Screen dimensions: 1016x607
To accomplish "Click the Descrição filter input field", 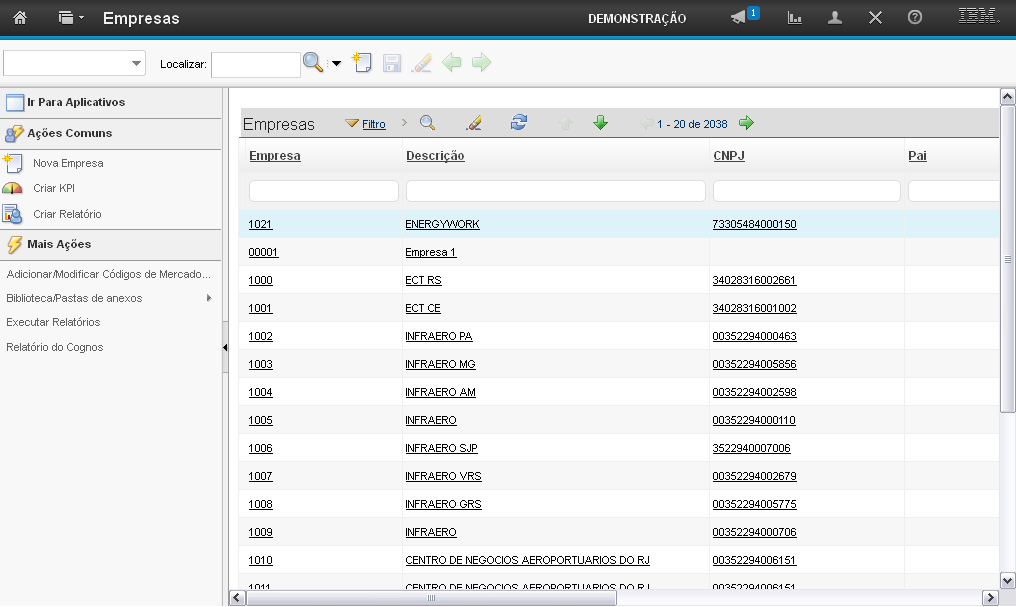I will (x=555, y=191).
